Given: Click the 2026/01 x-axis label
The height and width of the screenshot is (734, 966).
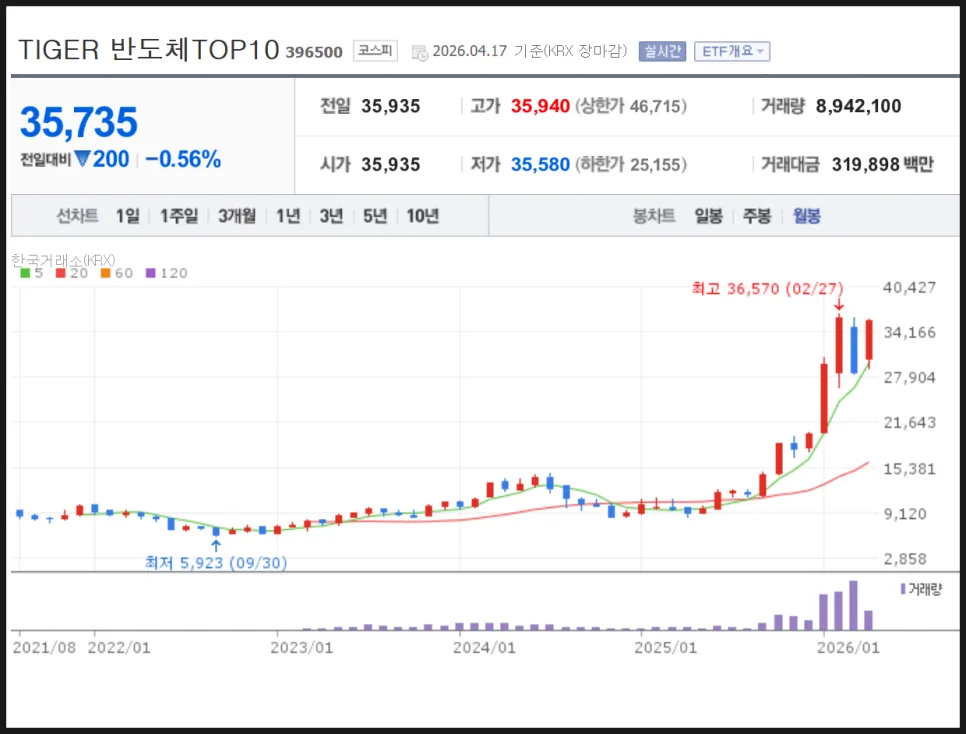Looking at the screenshot, I should (848, 648).
